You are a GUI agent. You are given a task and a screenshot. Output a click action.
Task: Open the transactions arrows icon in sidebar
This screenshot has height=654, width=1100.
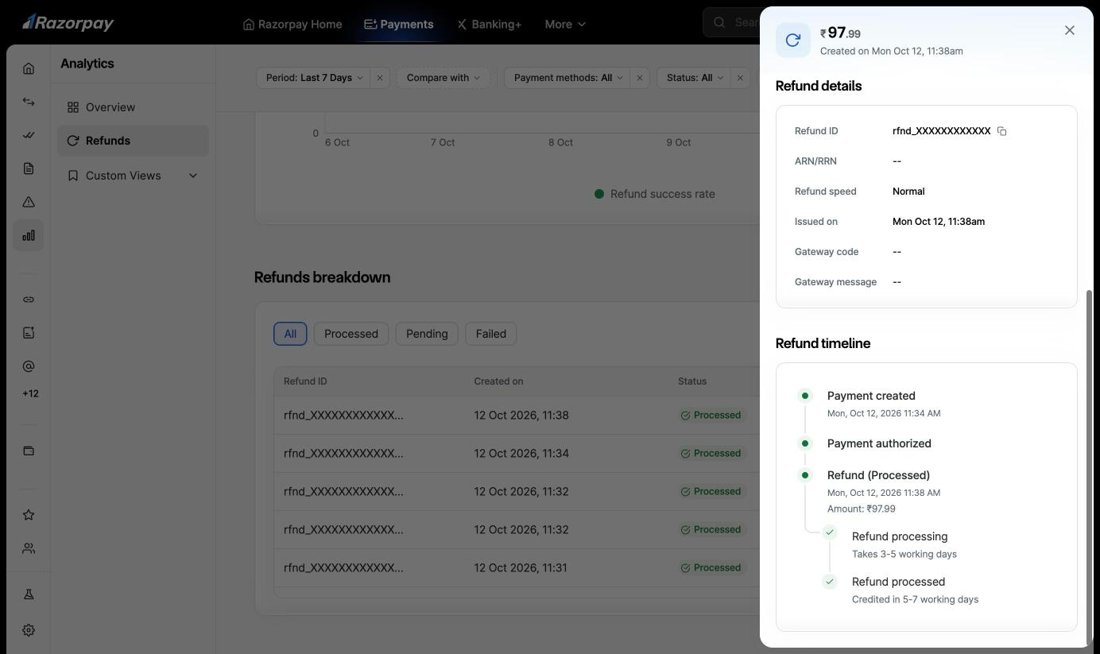click(x=28, y=102)
